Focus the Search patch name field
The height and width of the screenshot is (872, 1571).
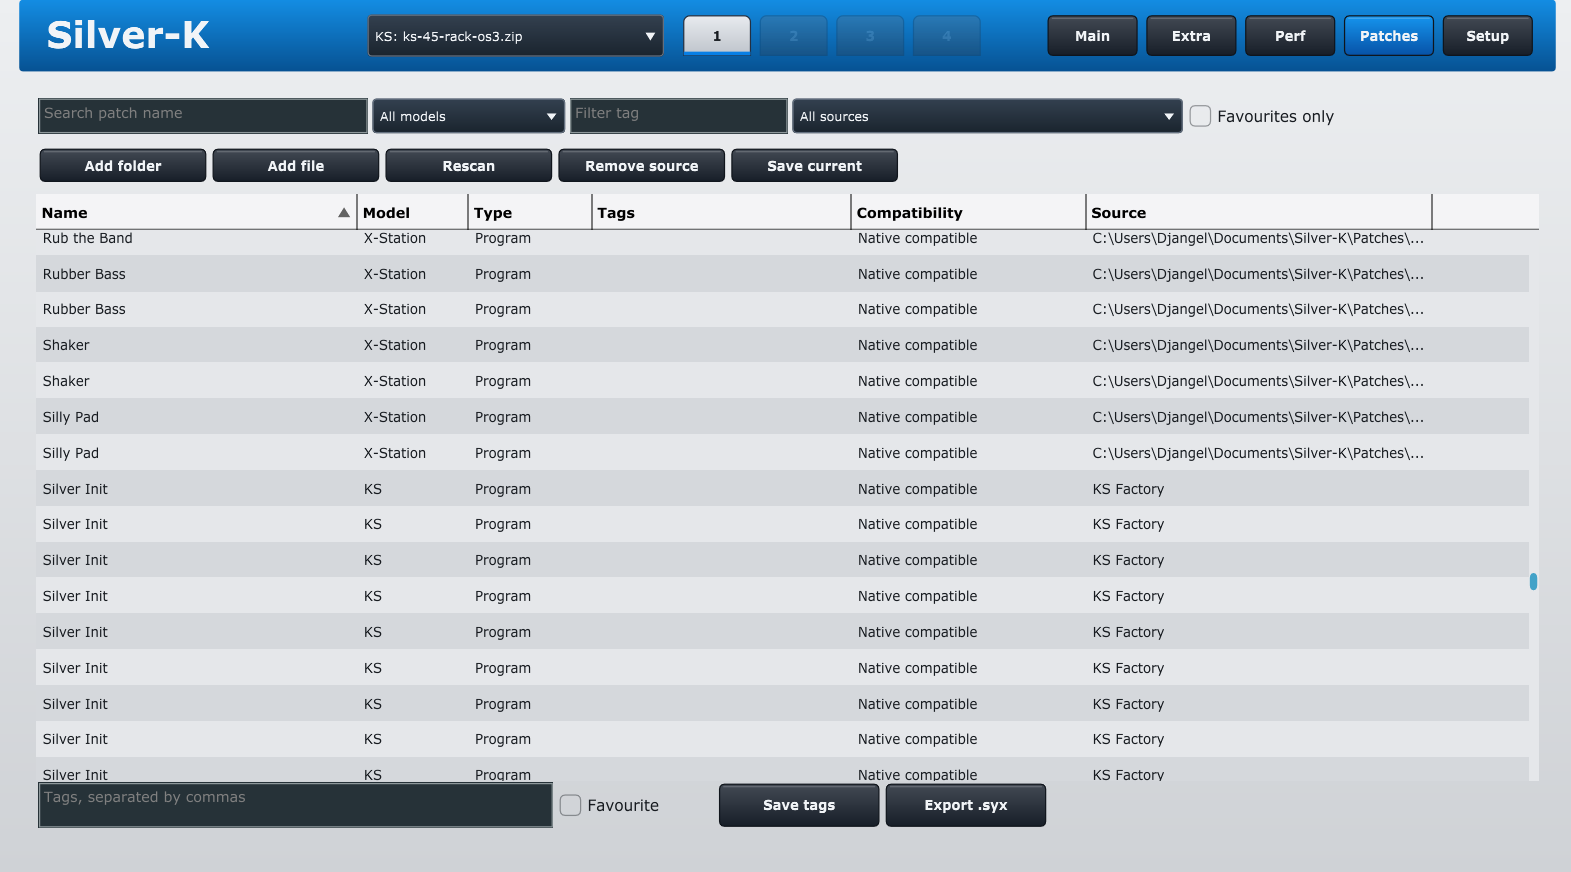point(203,115)
